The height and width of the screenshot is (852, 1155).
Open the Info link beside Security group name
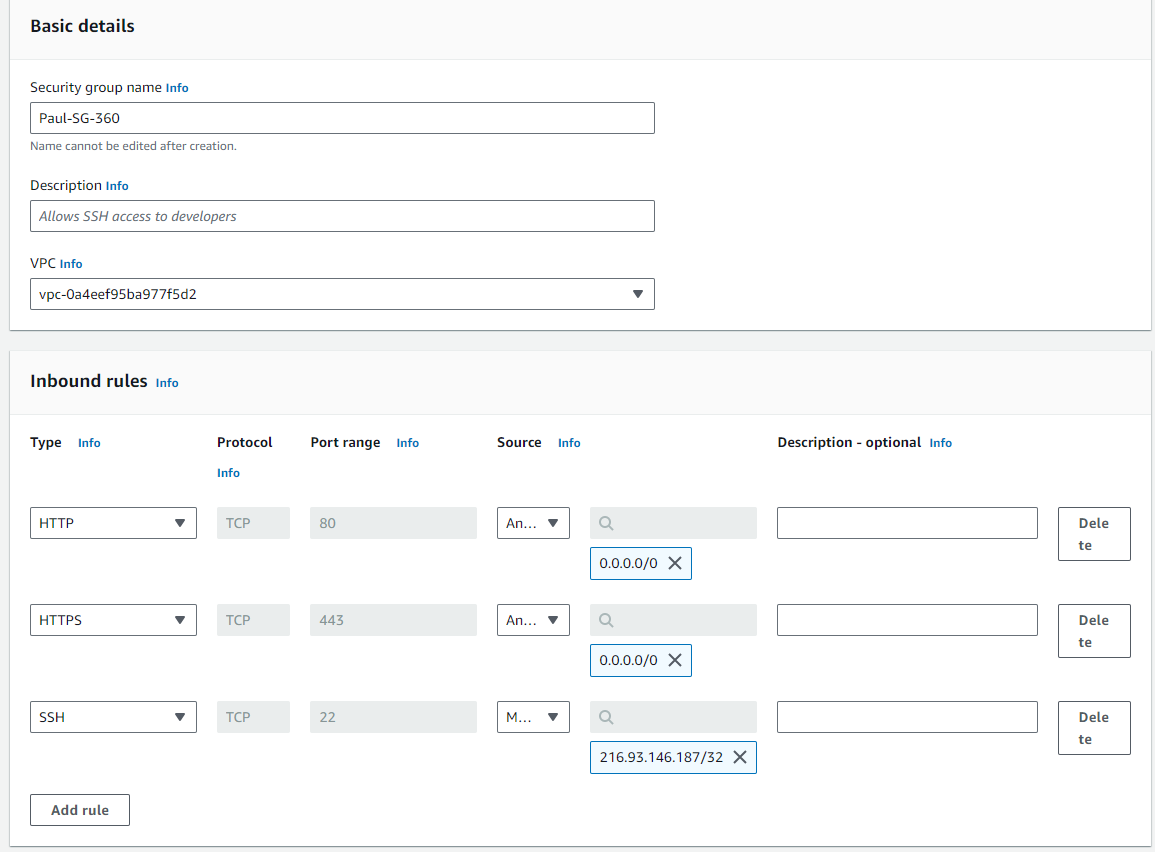(x=177, y=88)
